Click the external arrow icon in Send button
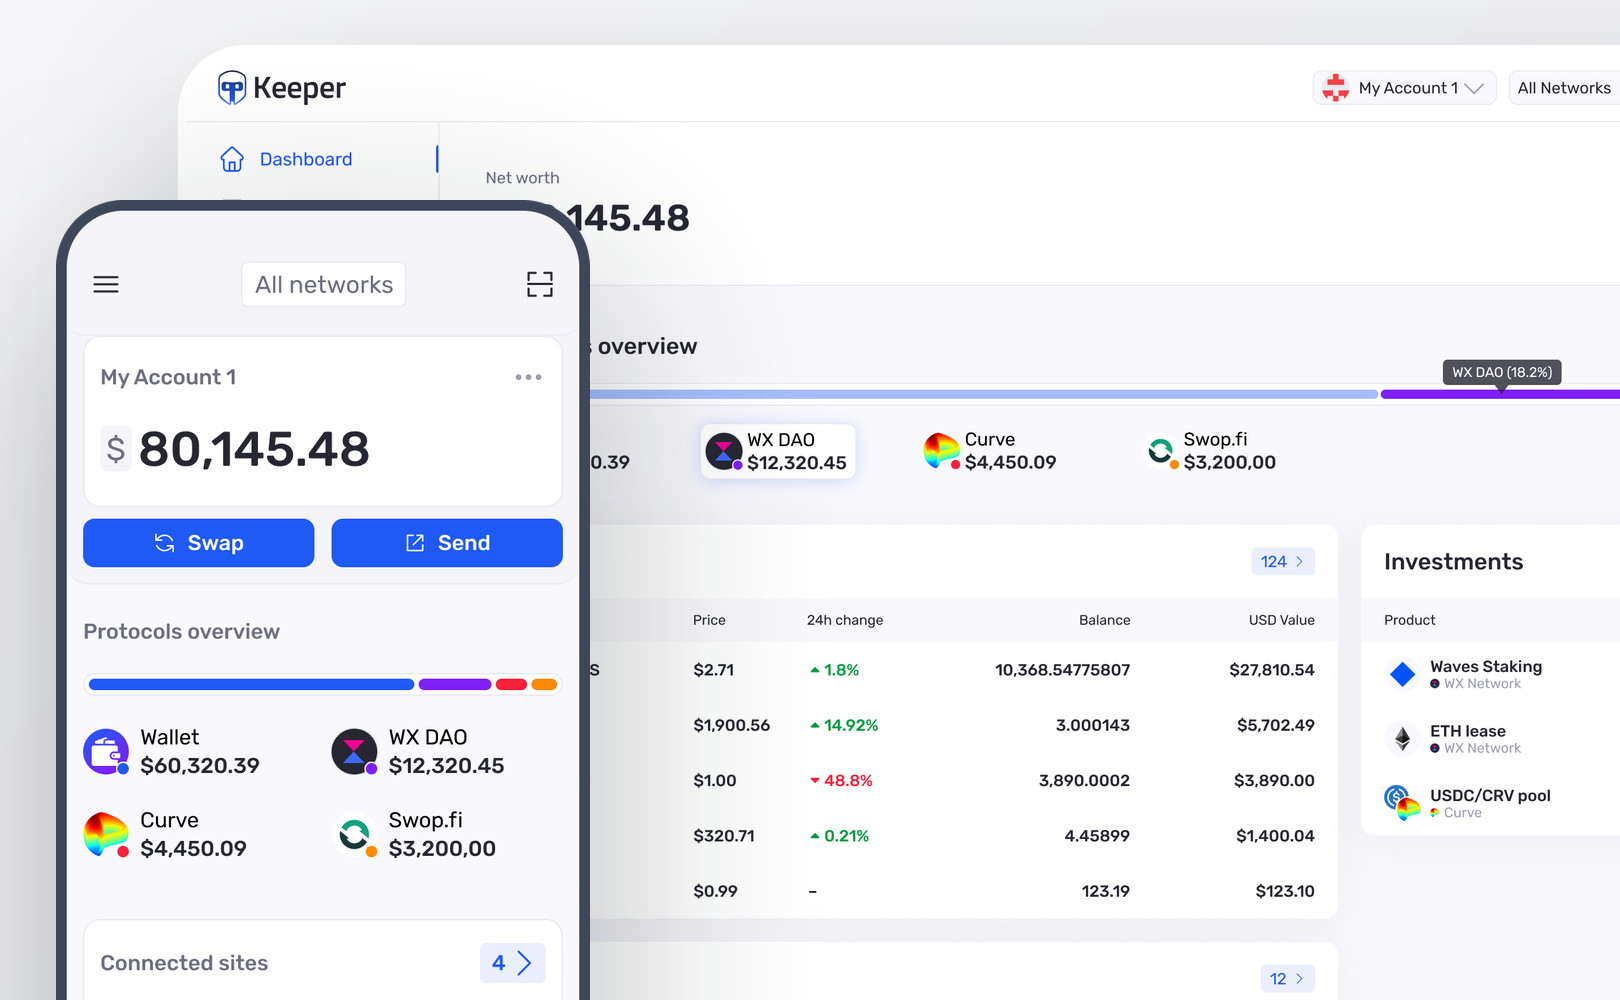 (x=415, y=543)
